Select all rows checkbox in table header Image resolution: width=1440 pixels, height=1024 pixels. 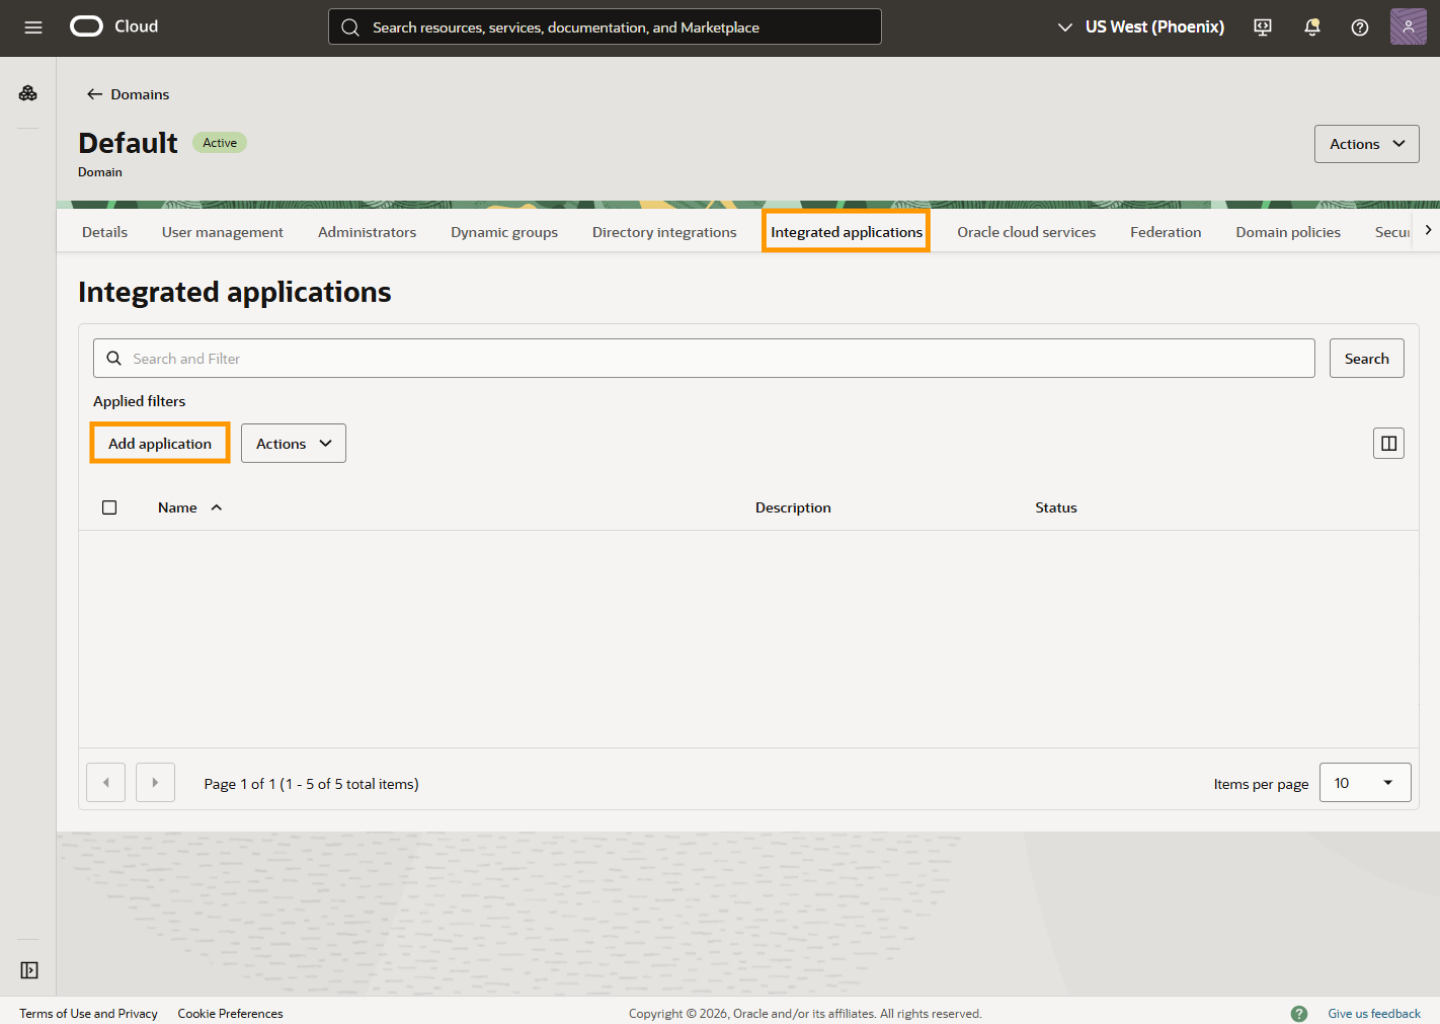click(x=110, y=508)
